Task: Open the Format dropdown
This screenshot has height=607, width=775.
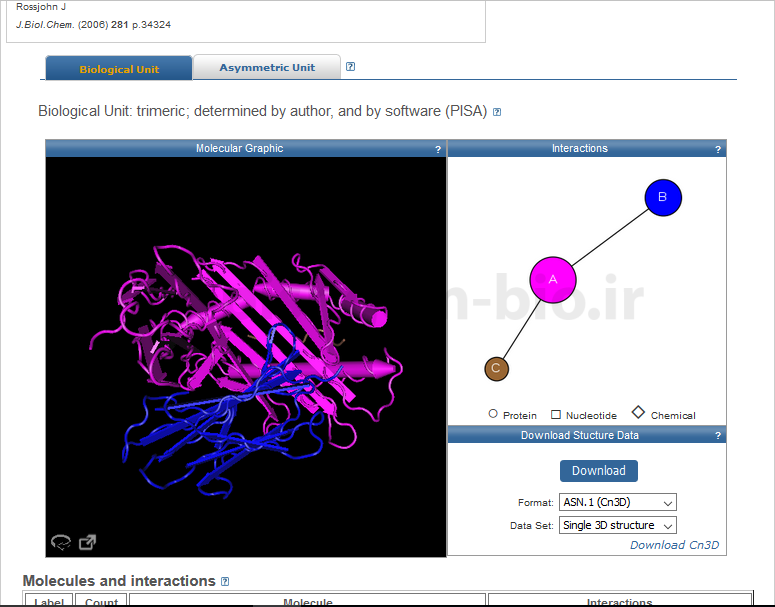Action: click(618, 502)
